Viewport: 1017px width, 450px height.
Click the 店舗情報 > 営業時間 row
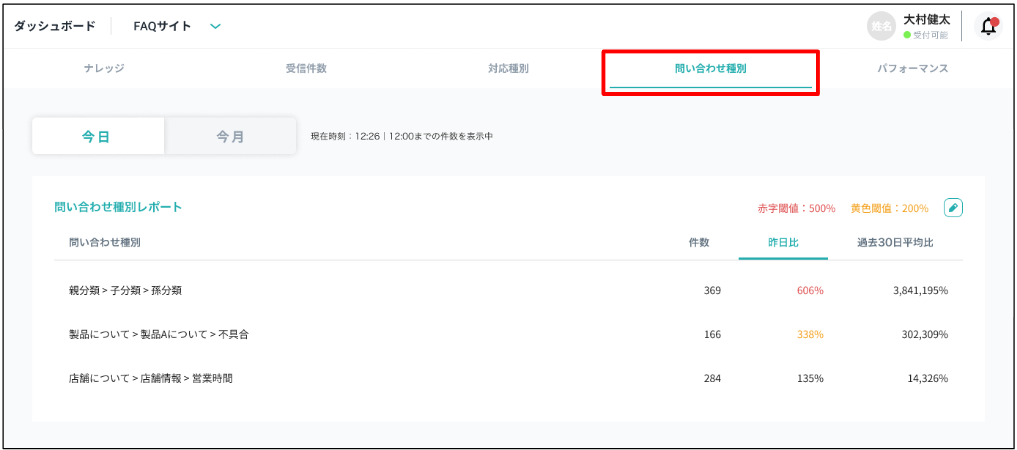pyautogui.click(x=151, y=378)
